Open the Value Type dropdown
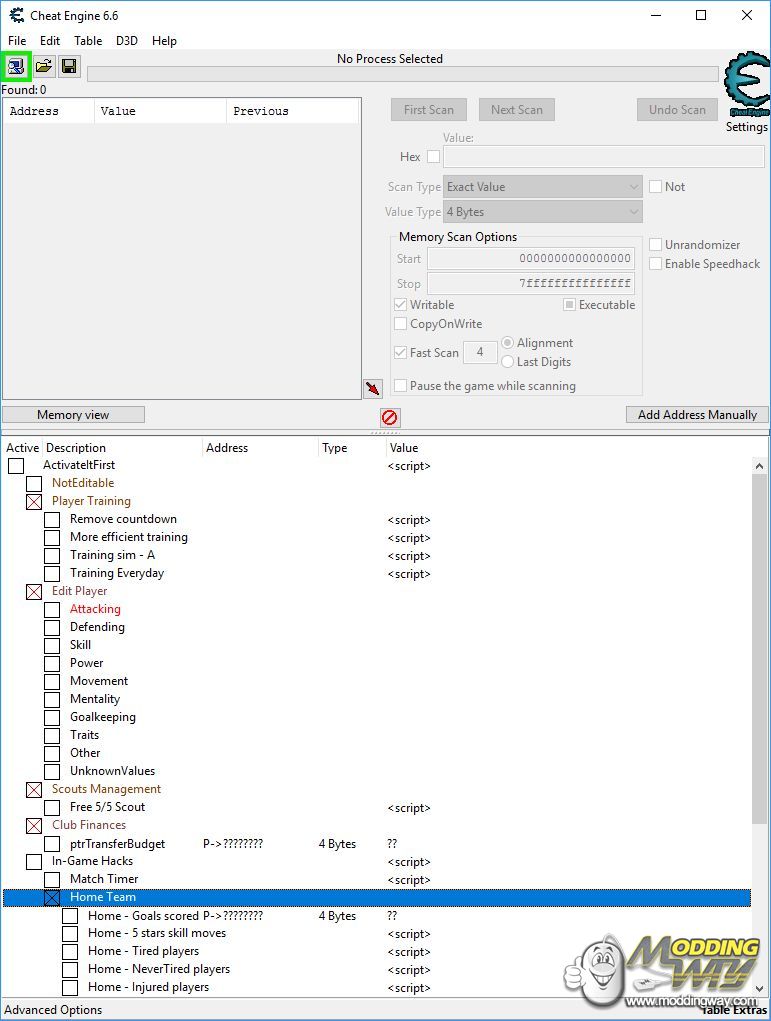Image resolution: width=771 pixels, height=1021 pixels. pos(542,212)
